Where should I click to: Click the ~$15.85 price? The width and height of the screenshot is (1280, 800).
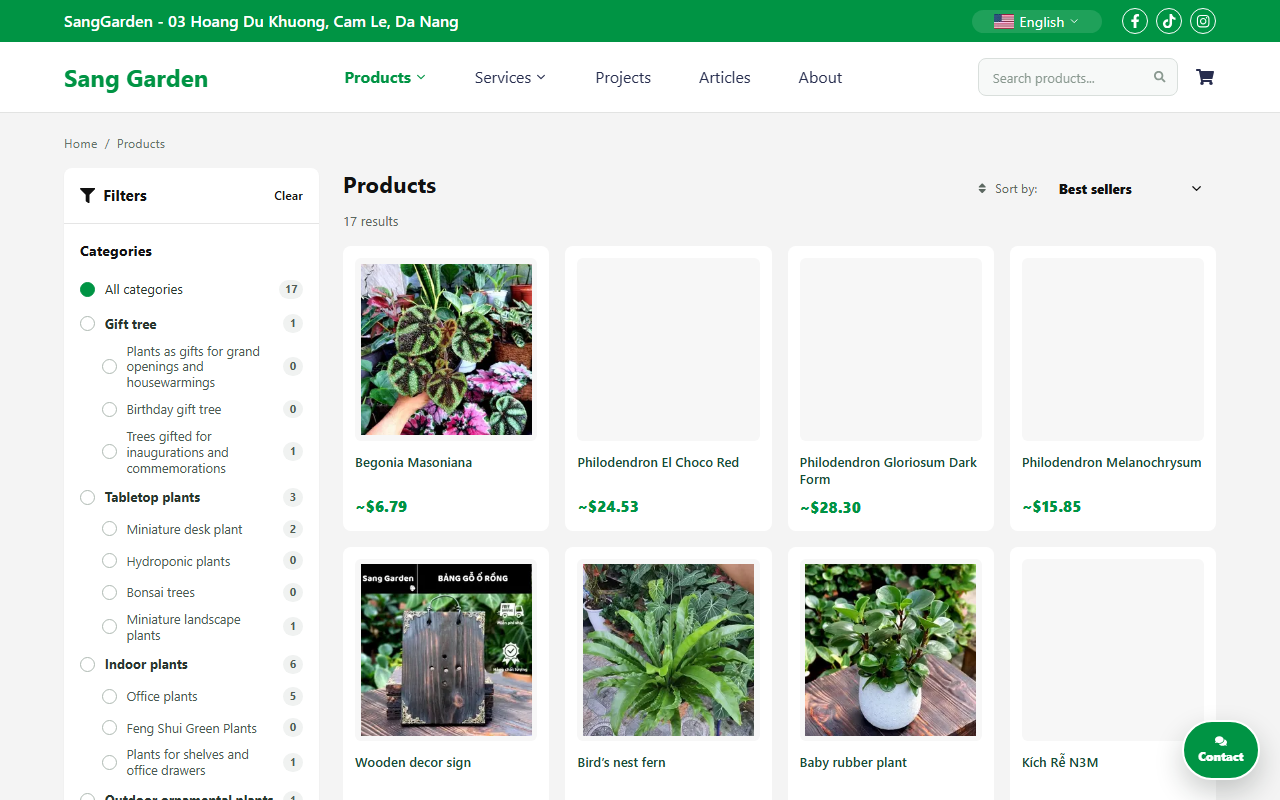point(1052,507)
